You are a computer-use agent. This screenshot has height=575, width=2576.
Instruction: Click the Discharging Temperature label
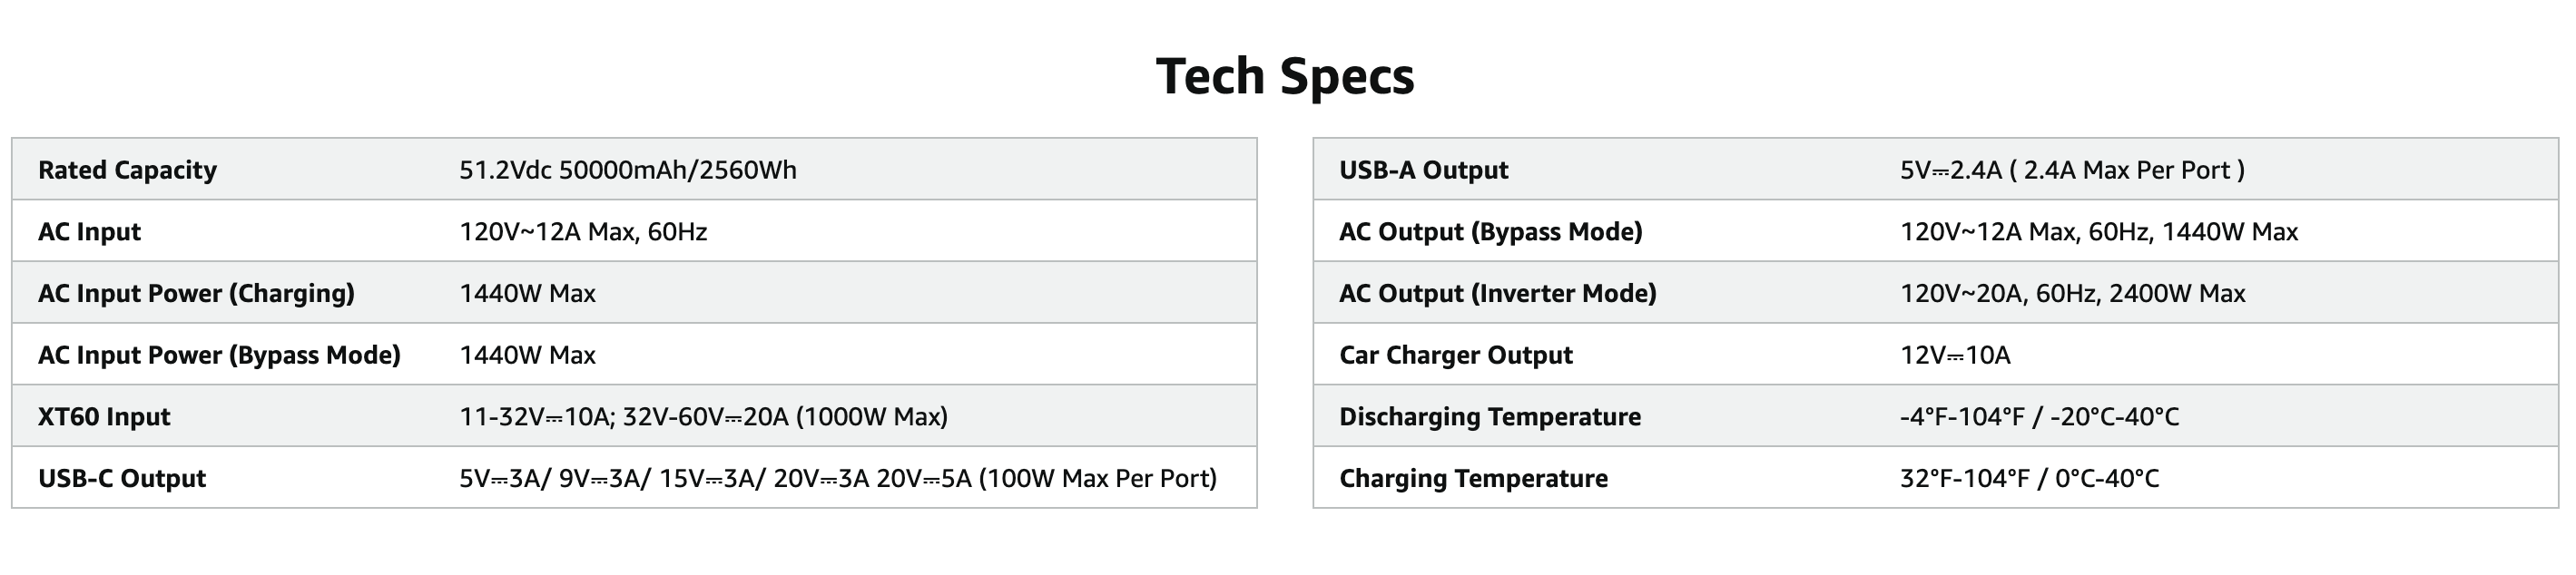pos(1490,417)
